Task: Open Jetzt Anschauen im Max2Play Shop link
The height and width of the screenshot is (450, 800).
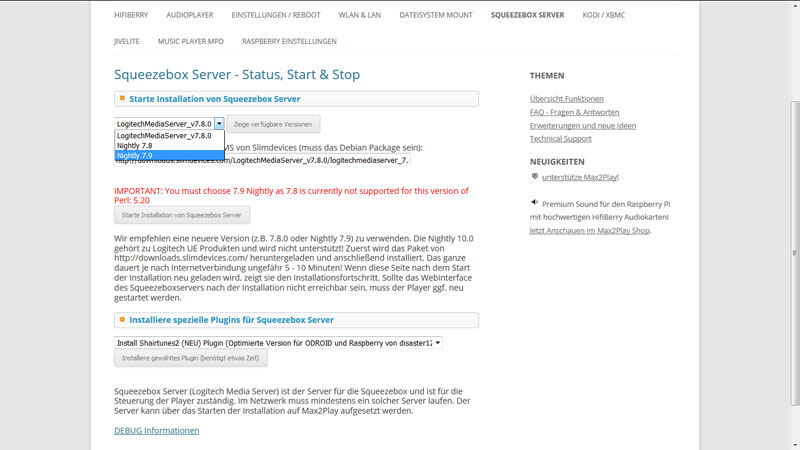Action: tap(590, 231)
